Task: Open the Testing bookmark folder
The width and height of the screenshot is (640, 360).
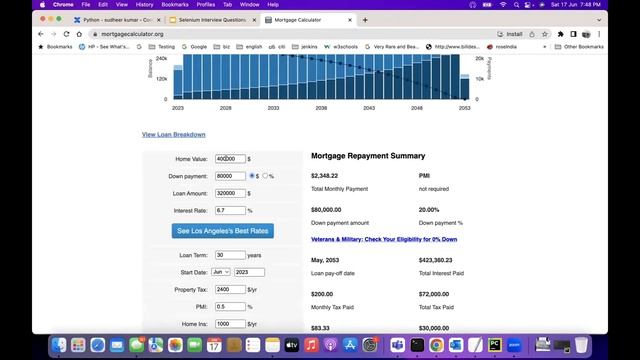Action: (162, 47)
